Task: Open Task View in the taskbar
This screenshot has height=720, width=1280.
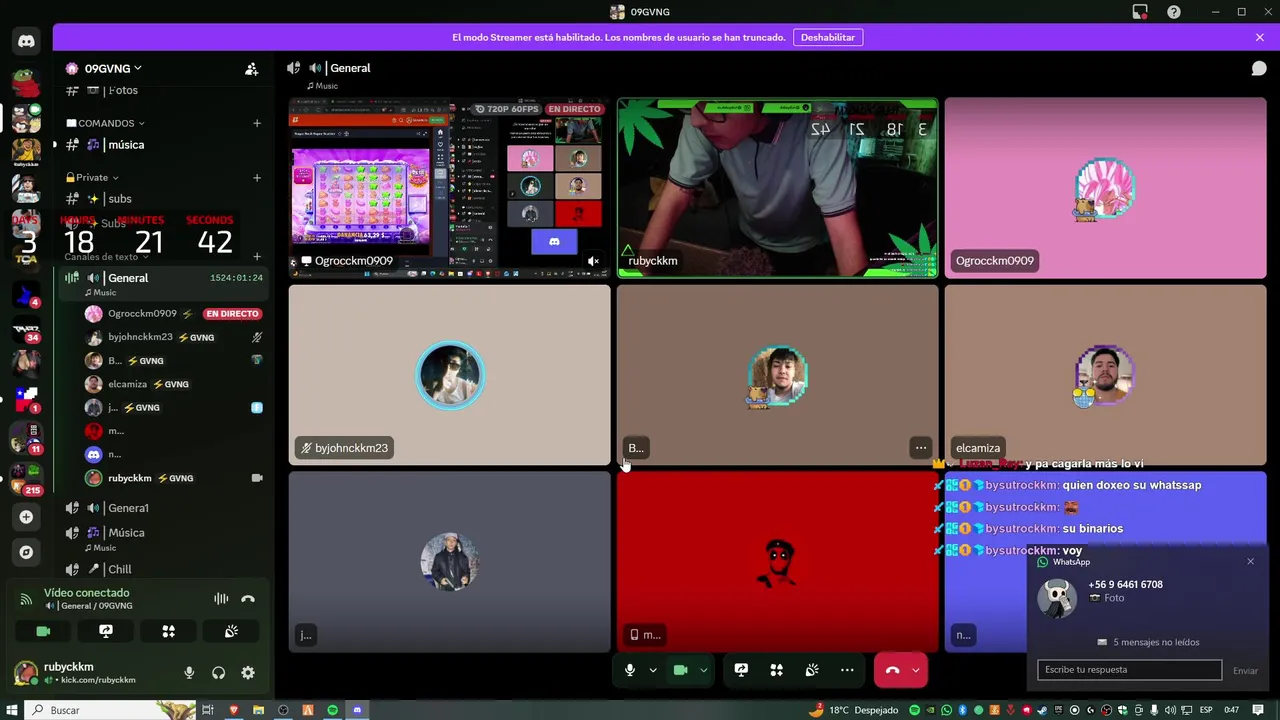Action: point(208,710)
